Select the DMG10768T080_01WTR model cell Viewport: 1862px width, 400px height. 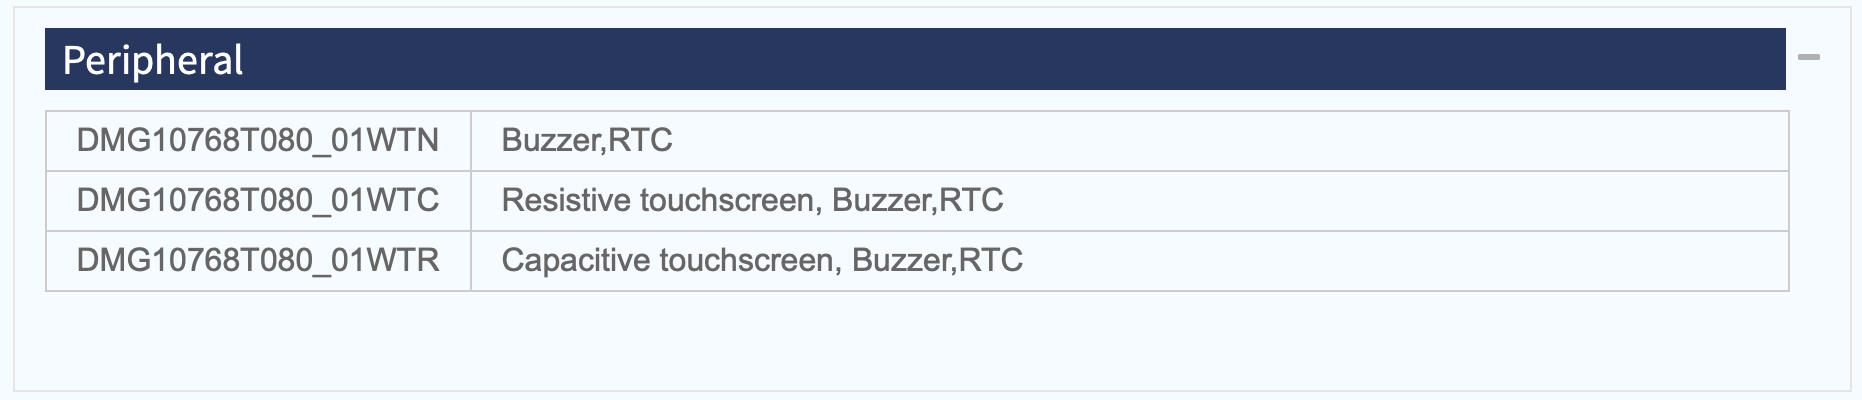(258, 261)
